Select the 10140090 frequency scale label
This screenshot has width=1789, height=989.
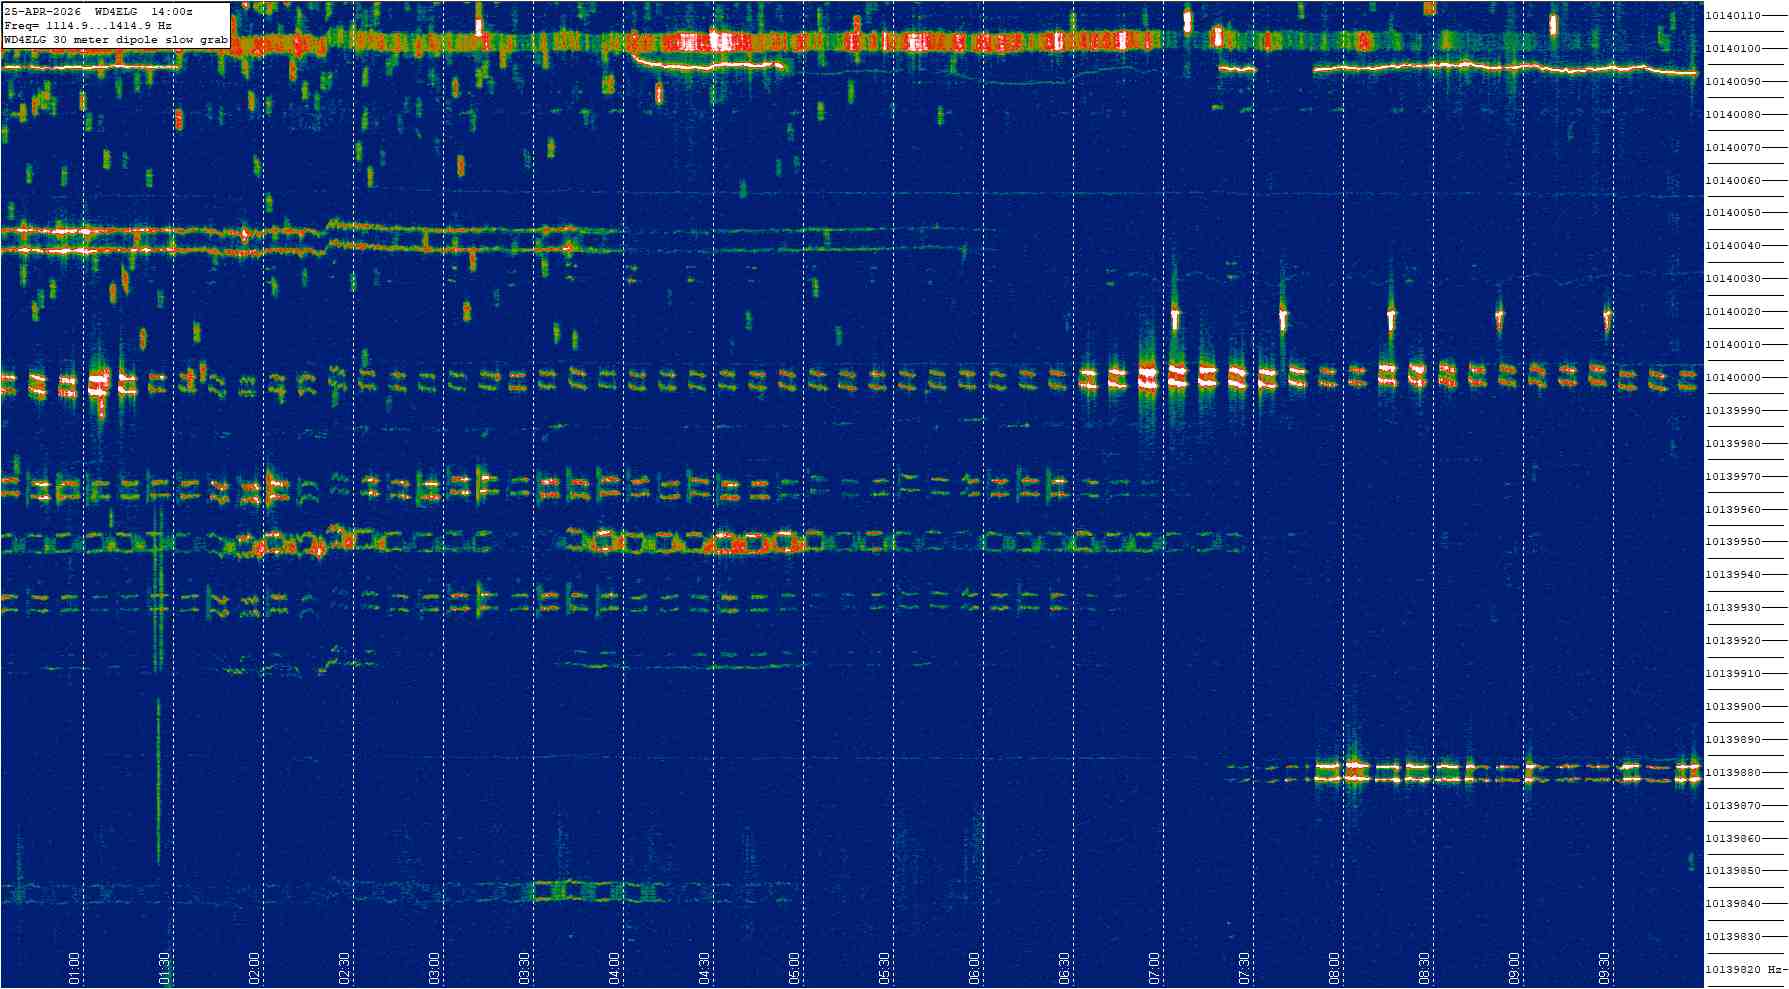[1733, 82]
